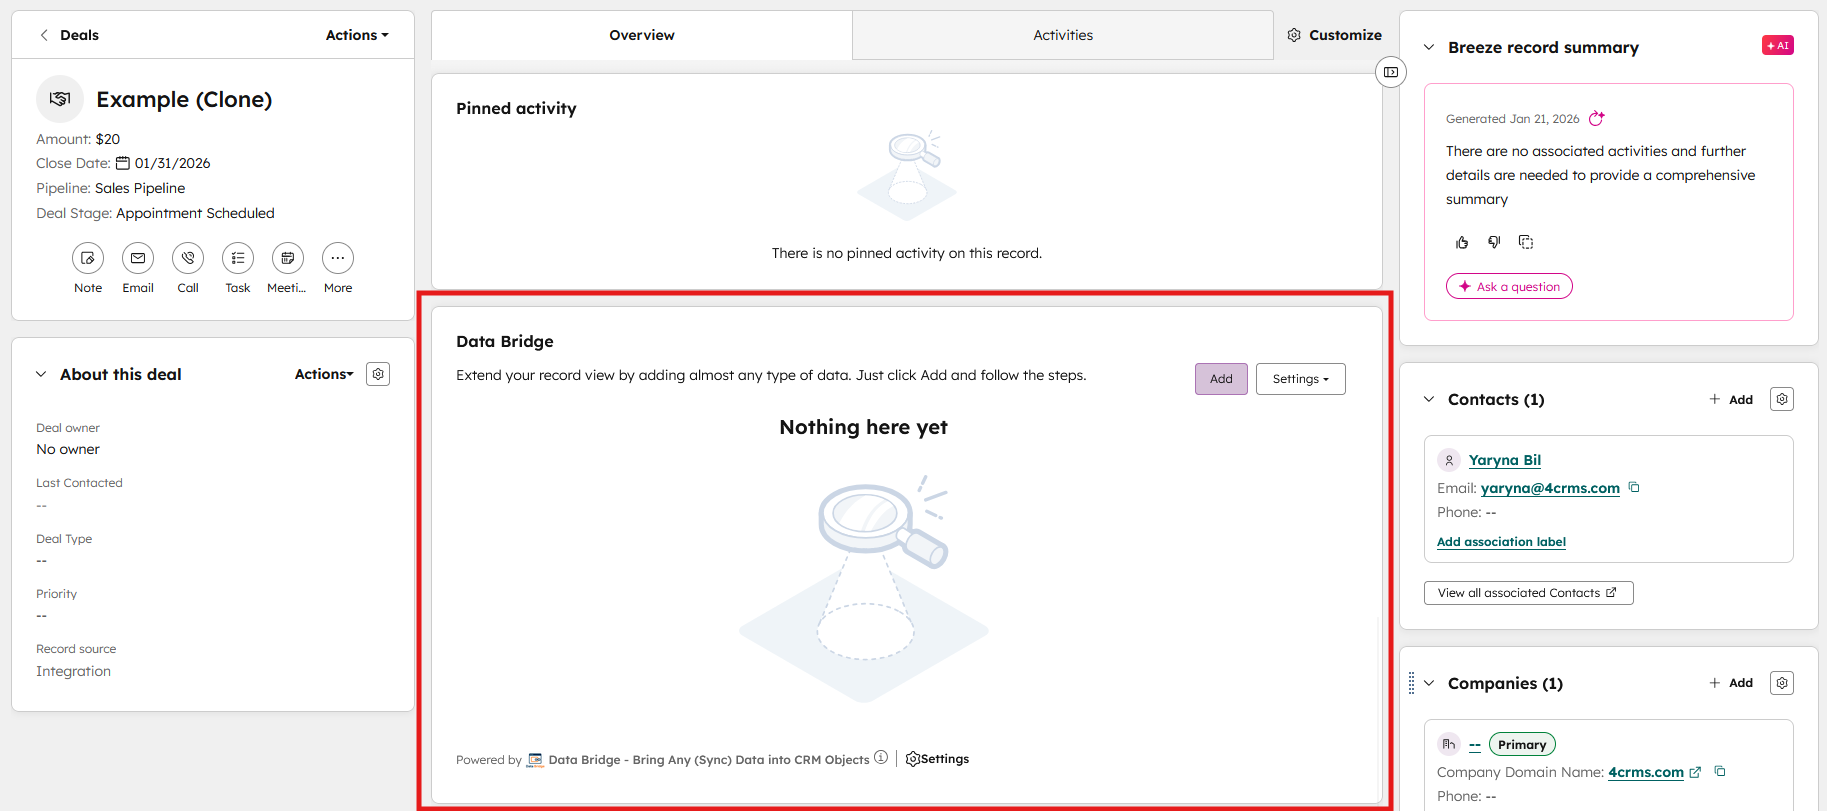This screenshot has height=811, width=1827.
Task: Open Yaryna Bil contact link
Action: pos(1504,460)
